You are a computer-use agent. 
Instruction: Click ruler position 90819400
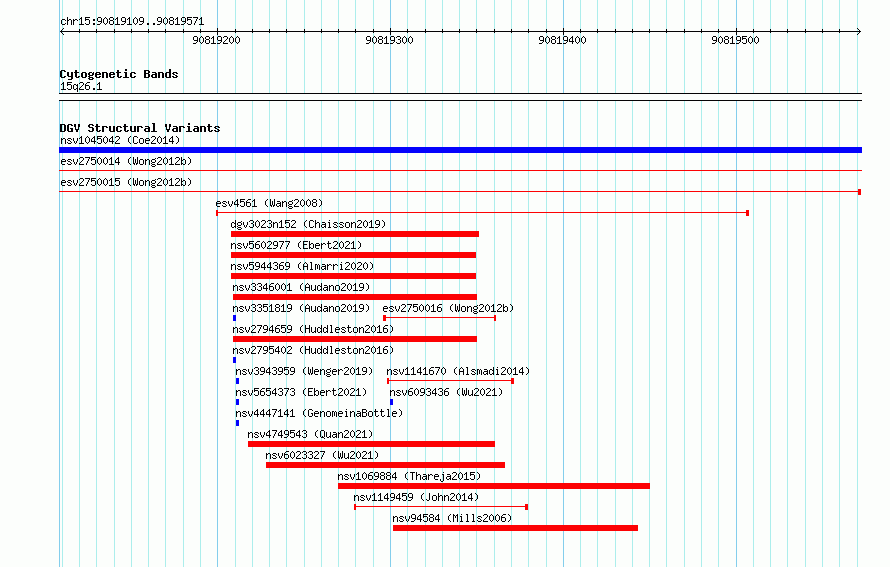562,40
